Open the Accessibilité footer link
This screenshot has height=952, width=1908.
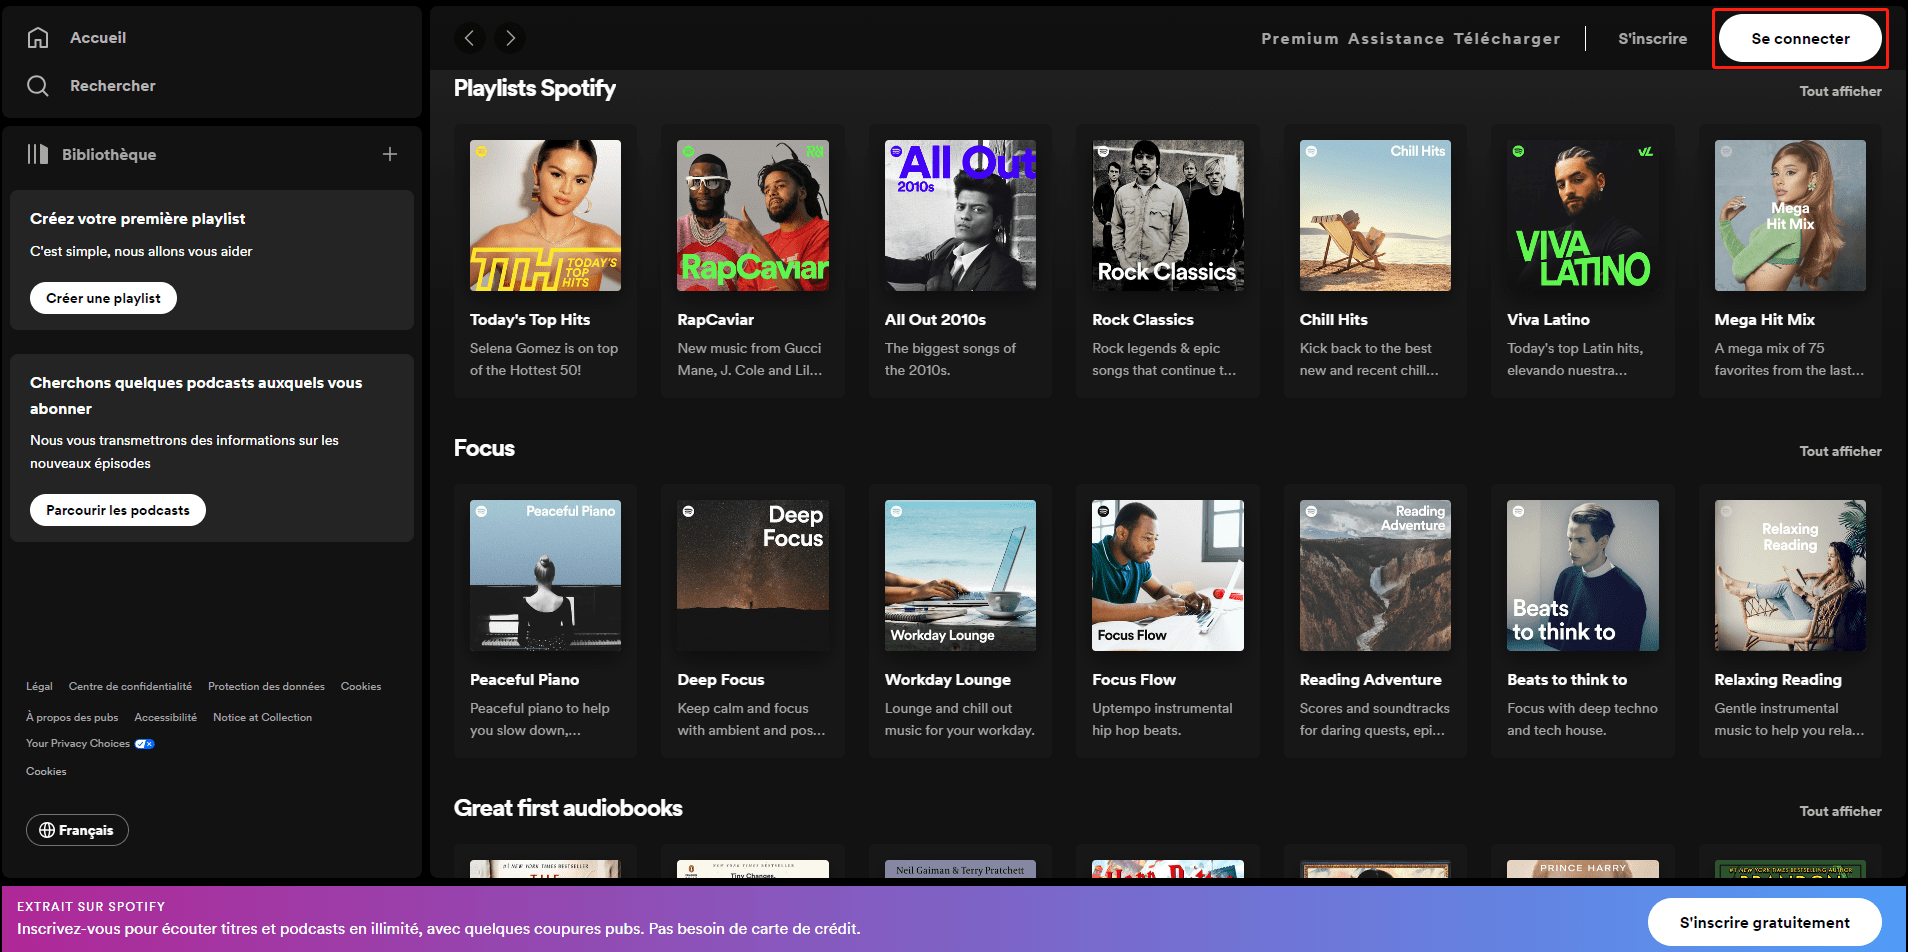[x=166, y=717]
